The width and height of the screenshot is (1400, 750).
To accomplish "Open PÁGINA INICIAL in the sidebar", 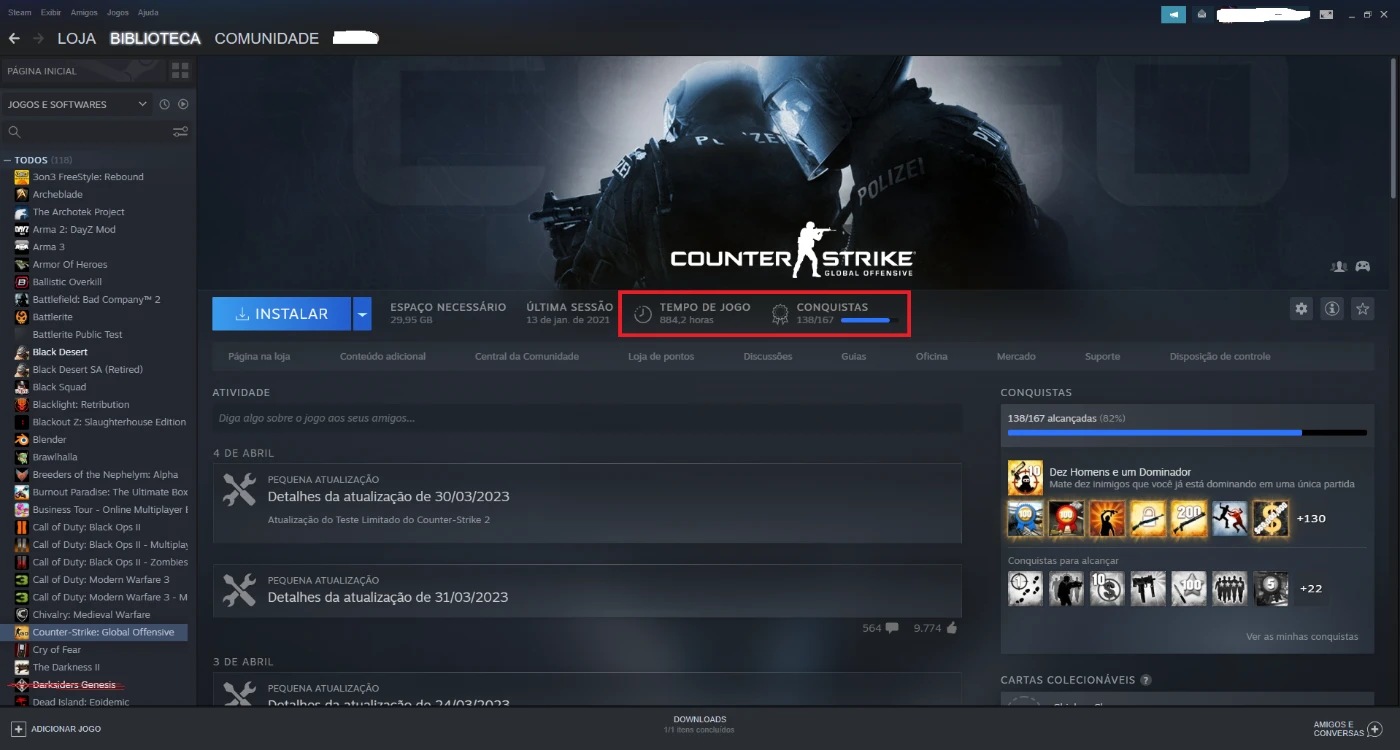I will (82, 71).
